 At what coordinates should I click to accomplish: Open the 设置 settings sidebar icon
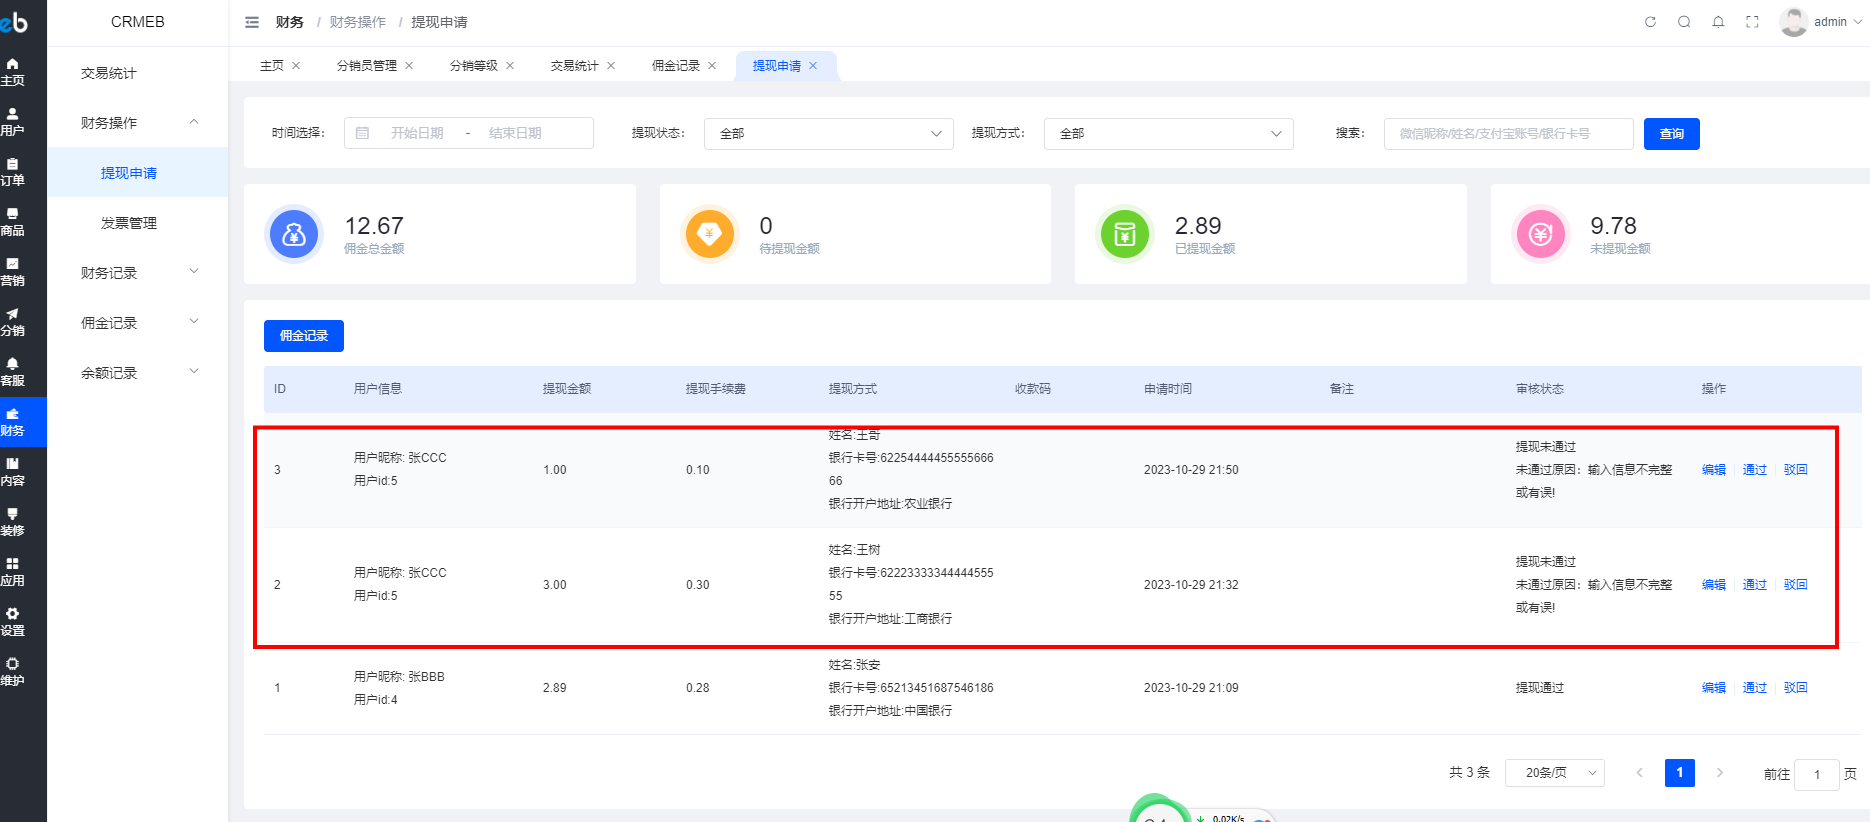pyautogui.click(x=12, y=622)
